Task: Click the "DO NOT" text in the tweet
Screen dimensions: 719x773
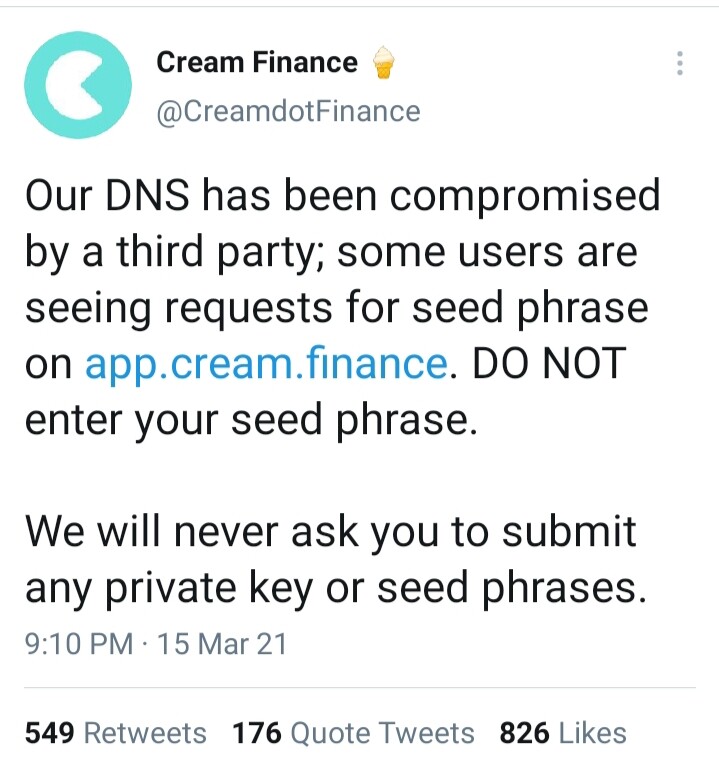Action: [549, 364]
